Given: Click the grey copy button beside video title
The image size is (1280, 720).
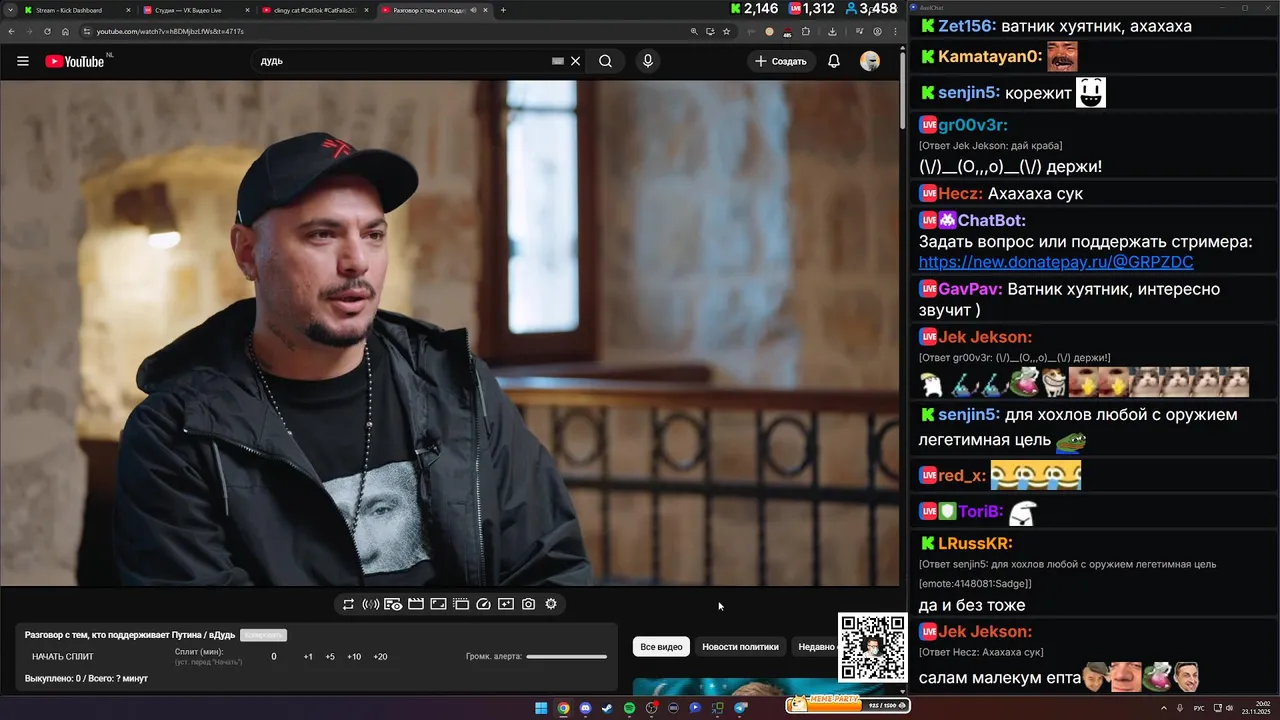Looking at the screenshot, I should [263, 635].
